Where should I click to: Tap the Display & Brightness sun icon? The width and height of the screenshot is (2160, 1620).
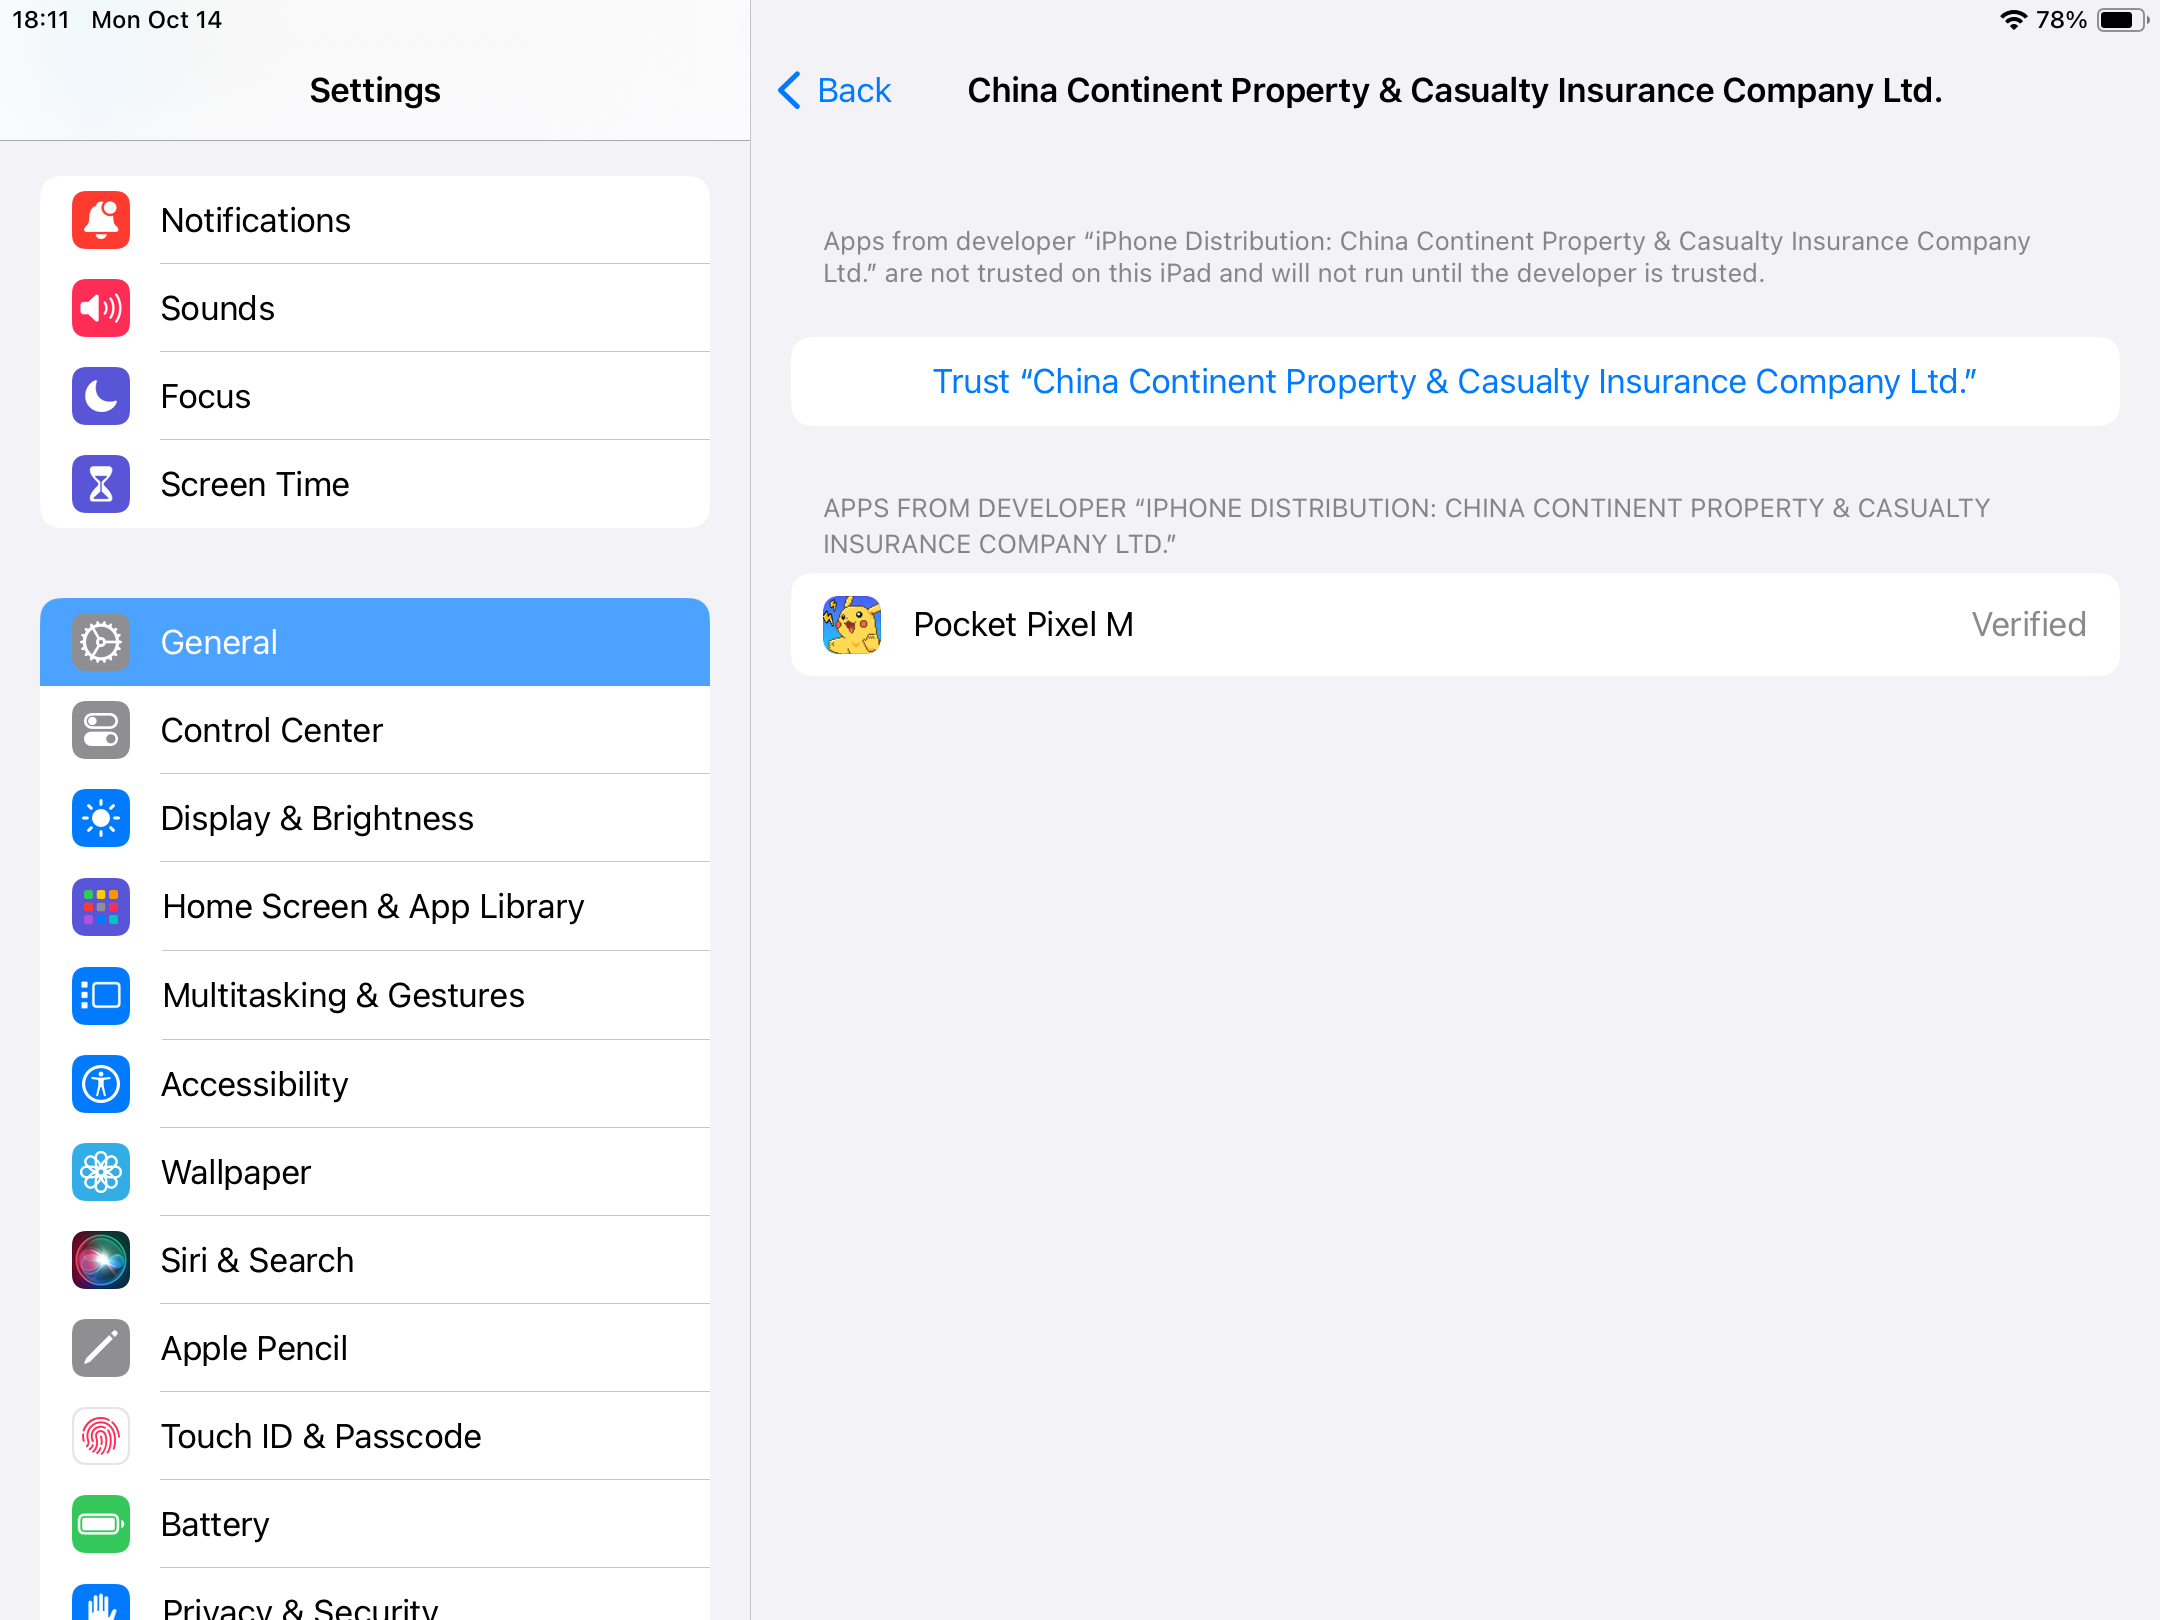(101, 818)
